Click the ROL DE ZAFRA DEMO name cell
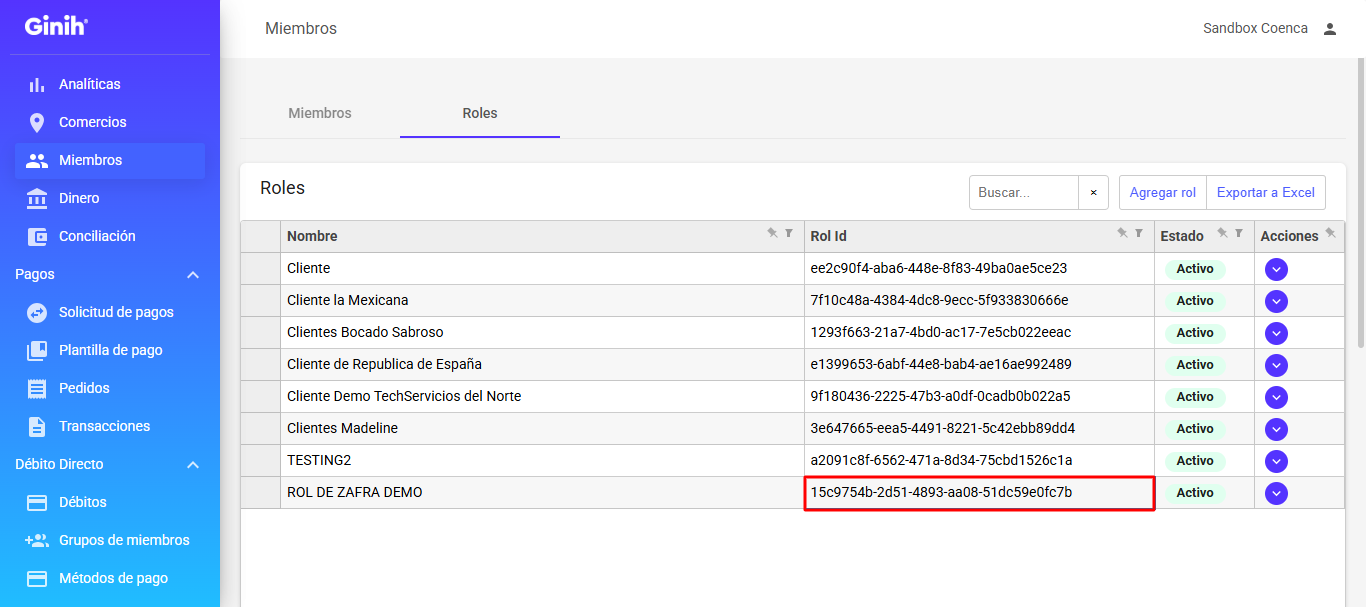1366x607 pixels. [542, 493]
